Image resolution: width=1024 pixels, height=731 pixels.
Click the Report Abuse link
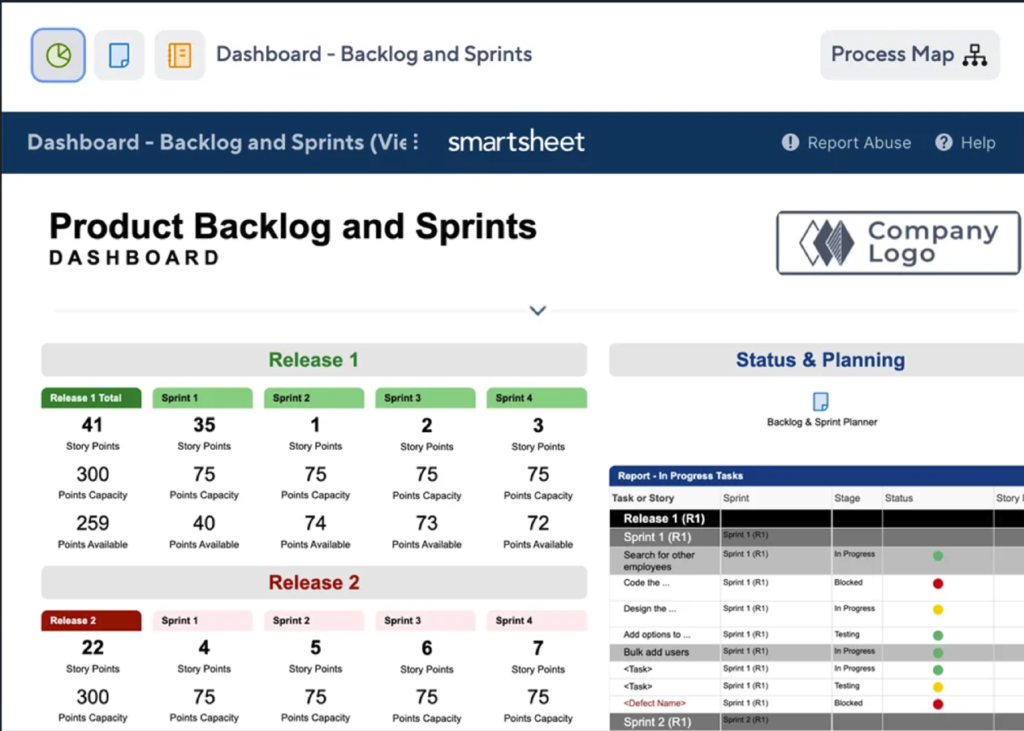tap(846, 143)
